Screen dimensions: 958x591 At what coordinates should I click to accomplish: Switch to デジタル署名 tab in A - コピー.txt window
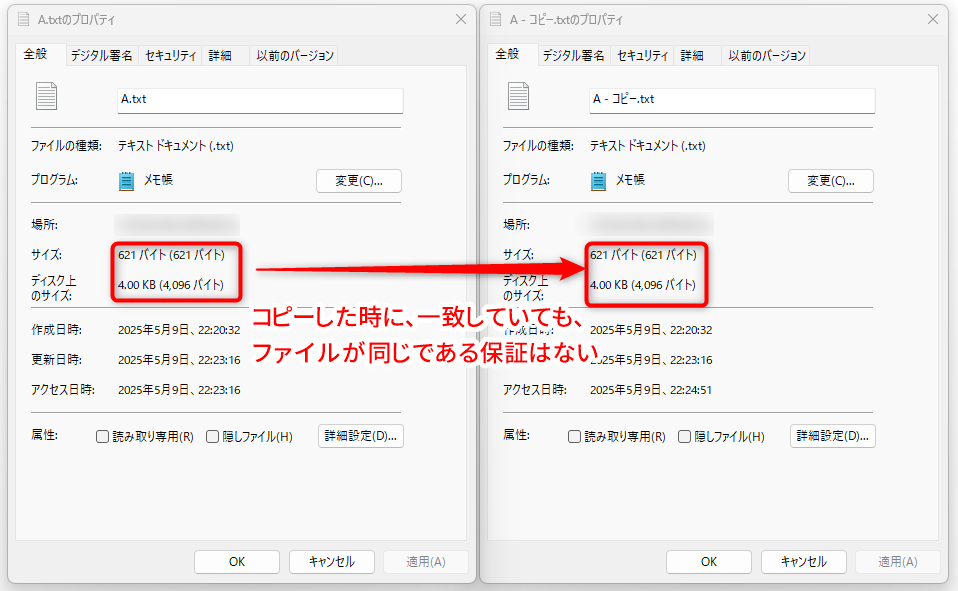[x=573, y=56]
